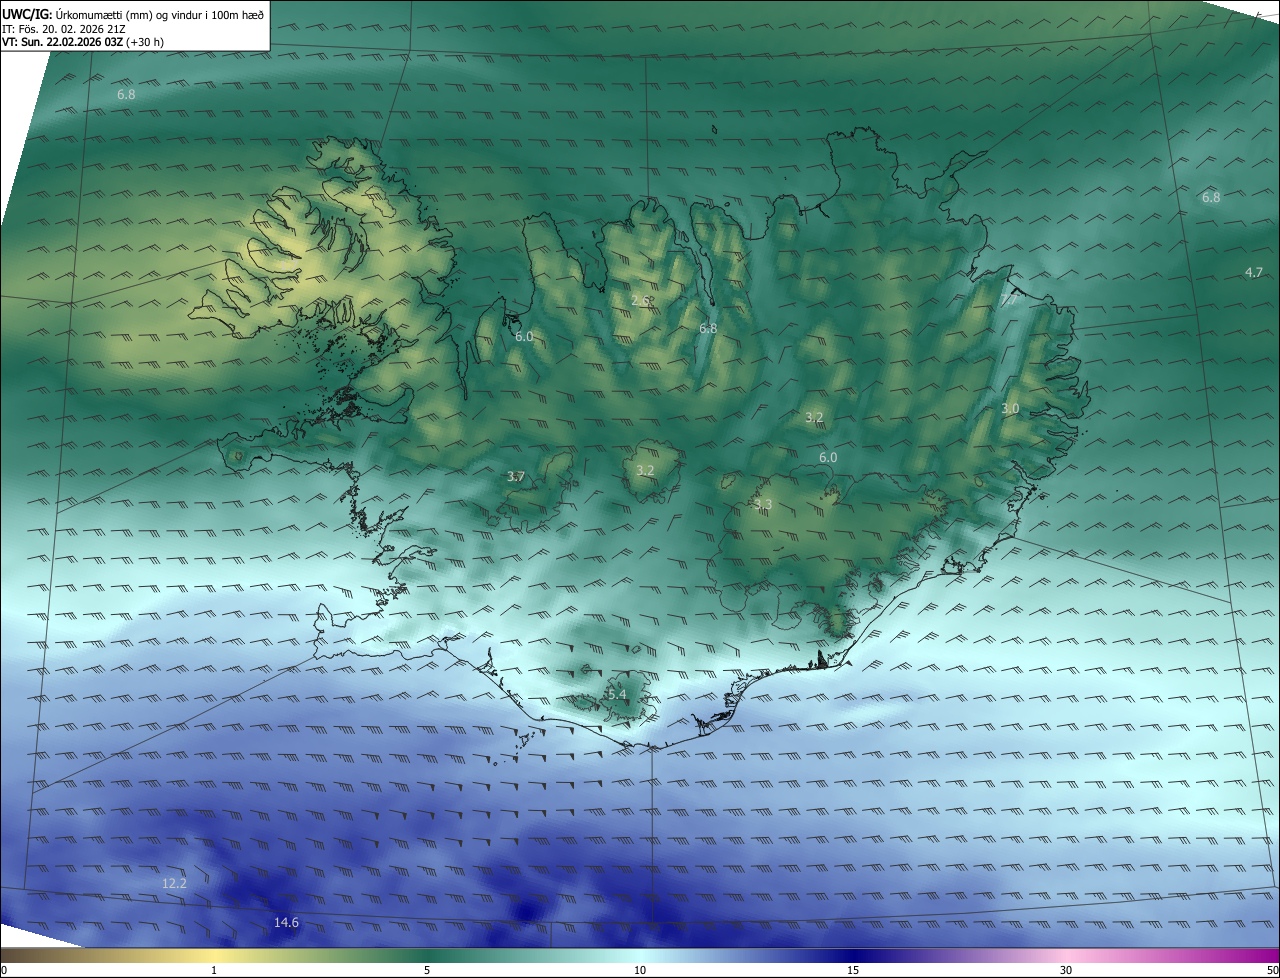
Task: Click the 12.2 precipitation value label
Action: (174, 884)
